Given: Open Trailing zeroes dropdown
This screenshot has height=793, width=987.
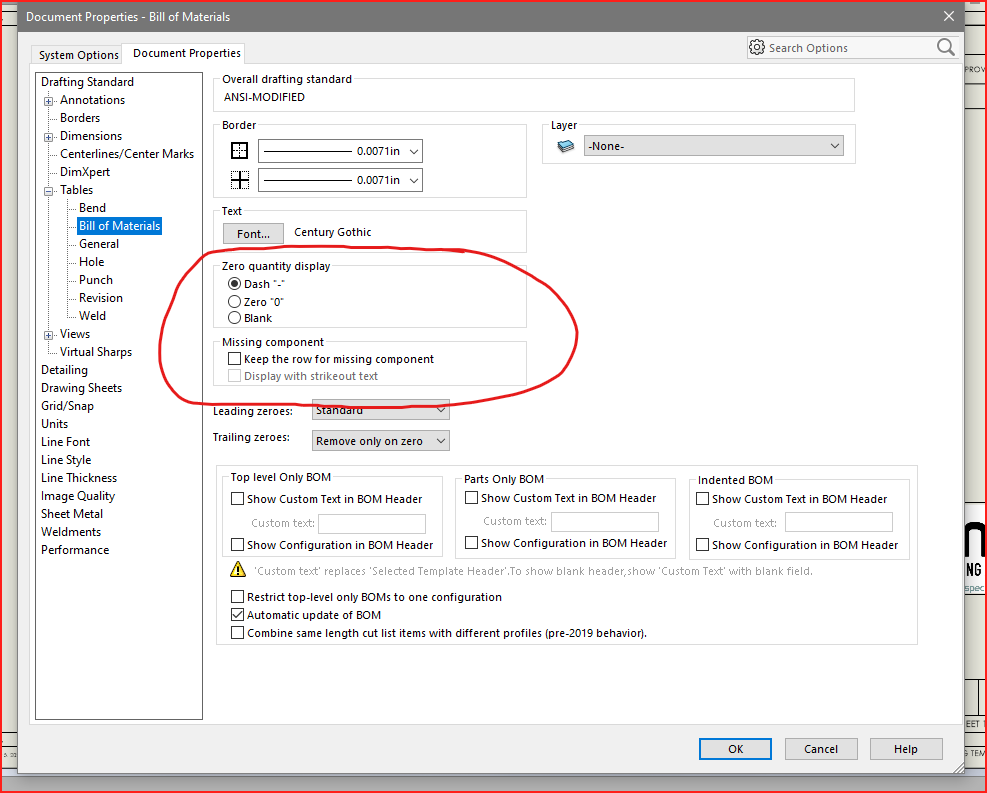Looking at the screenshot, I should [380, 441].
